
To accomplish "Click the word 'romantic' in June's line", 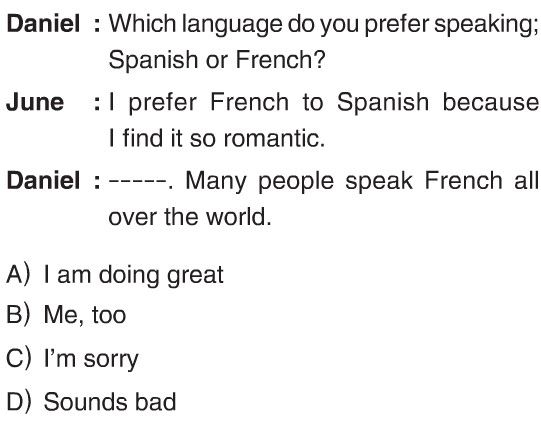I will [x=272, y=138].
